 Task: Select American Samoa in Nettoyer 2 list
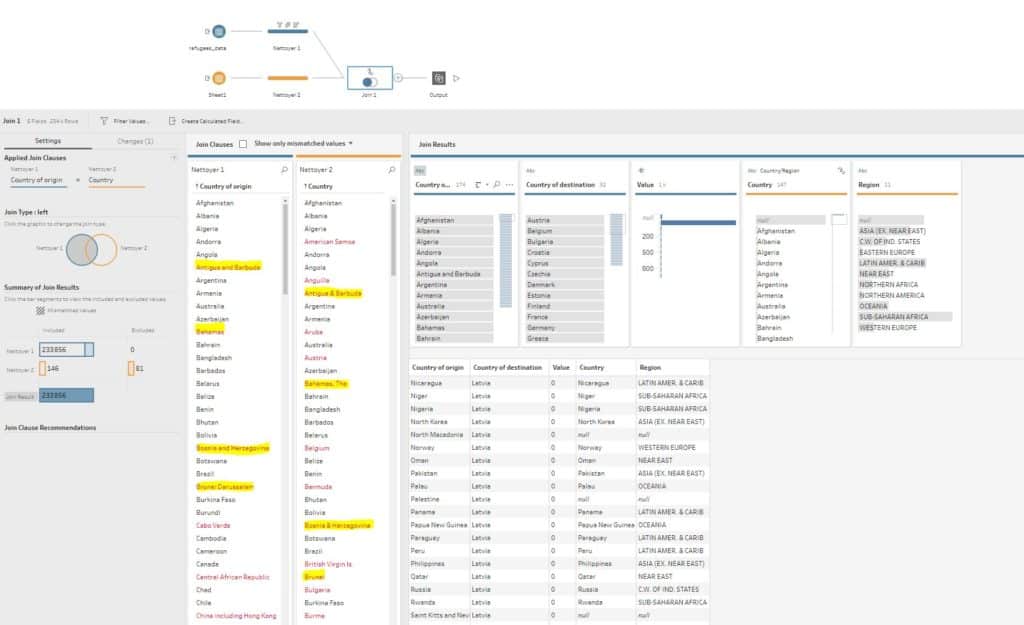point(330,242)
